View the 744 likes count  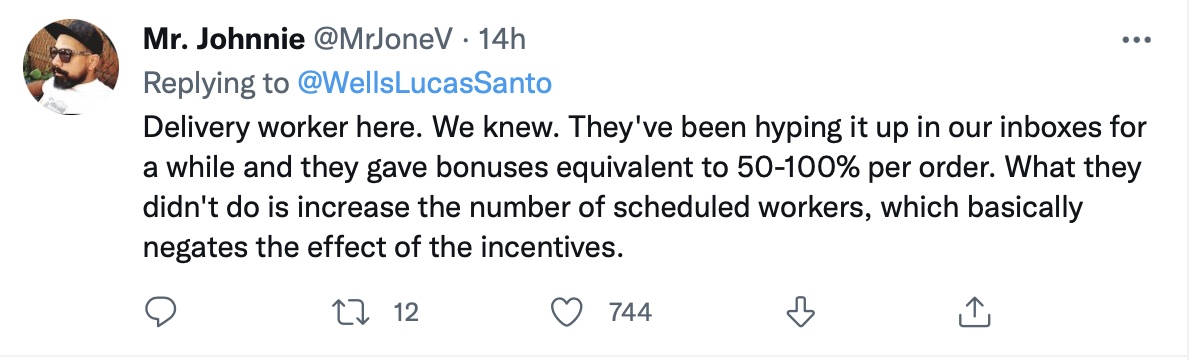(630, 311)
